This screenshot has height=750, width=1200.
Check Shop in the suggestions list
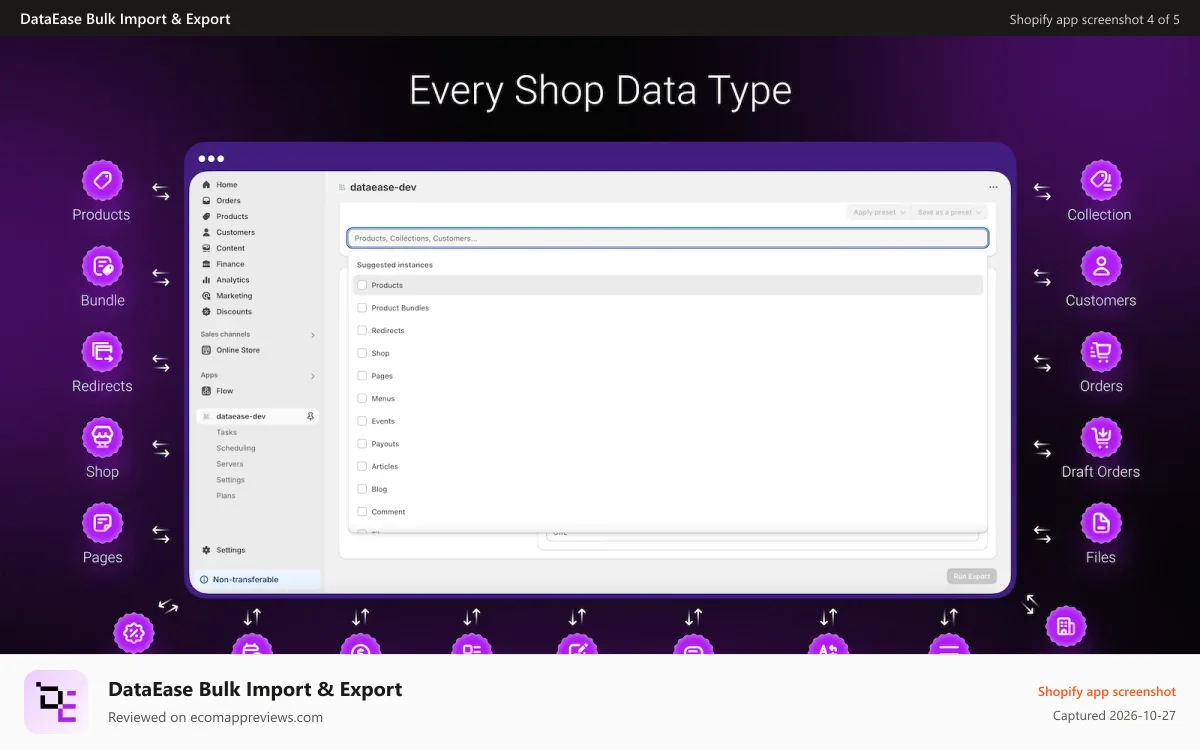click(x=362, y=353)
